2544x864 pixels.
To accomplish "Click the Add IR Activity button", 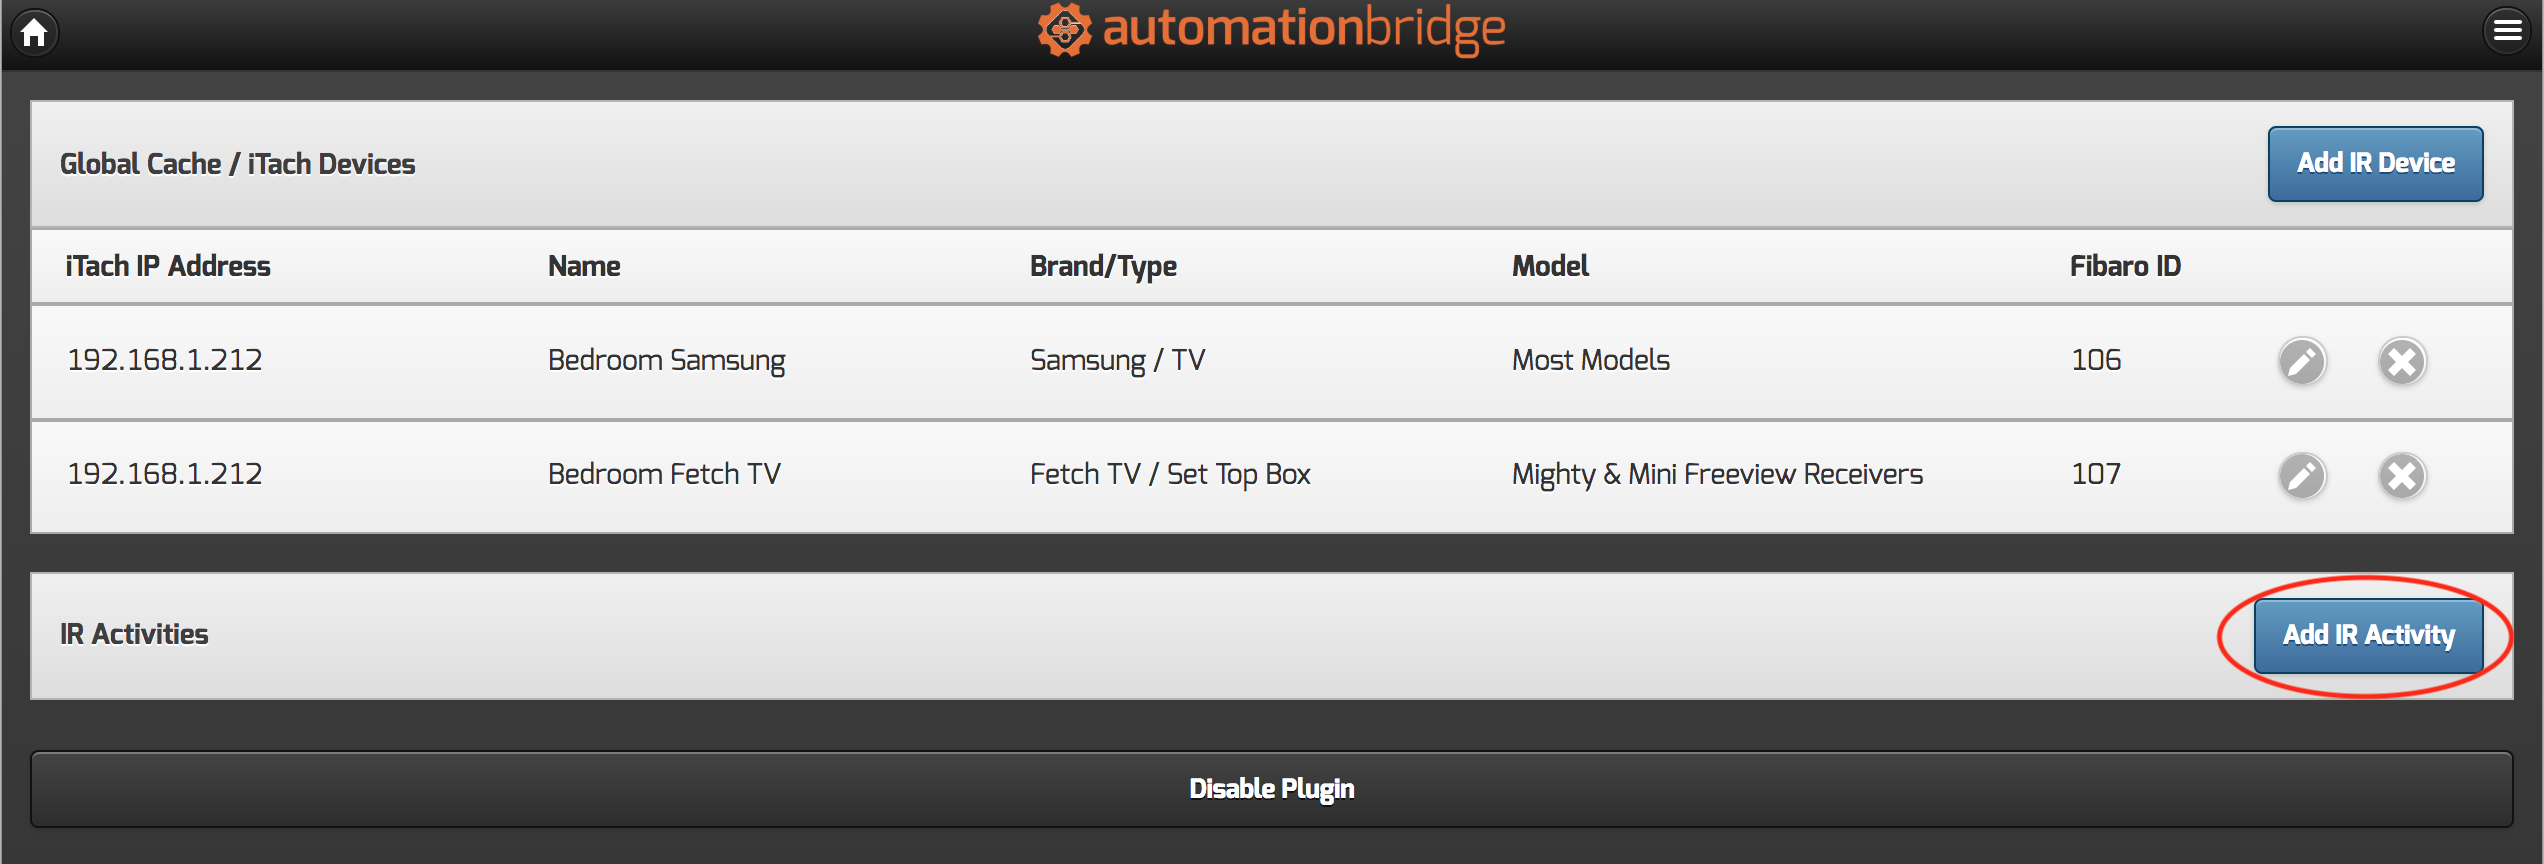I will (2368, 635).
